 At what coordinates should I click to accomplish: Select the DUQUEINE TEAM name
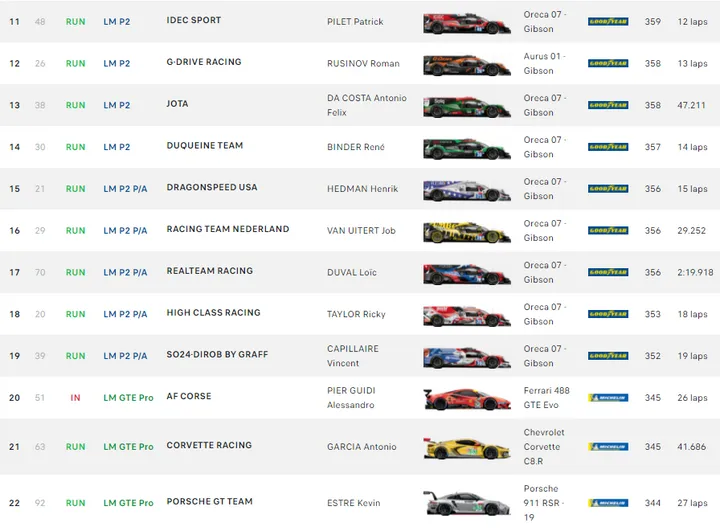point(205,146)
